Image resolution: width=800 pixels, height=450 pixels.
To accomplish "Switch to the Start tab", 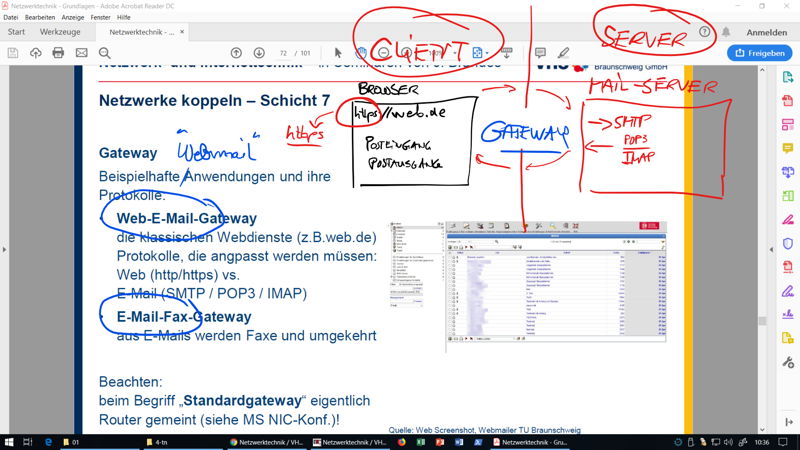I will point(16,32).
